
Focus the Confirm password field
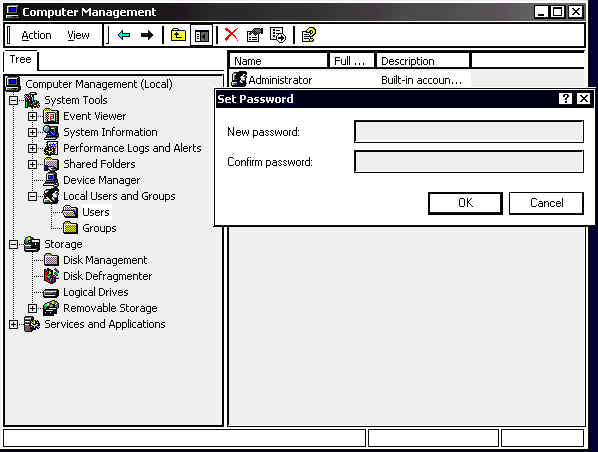[x=469, y=161]
